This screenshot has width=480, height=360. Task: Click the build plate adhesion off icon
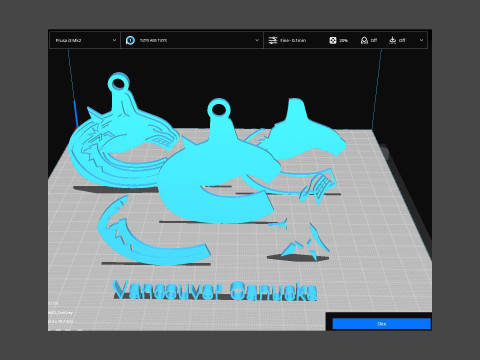point(393,40)
